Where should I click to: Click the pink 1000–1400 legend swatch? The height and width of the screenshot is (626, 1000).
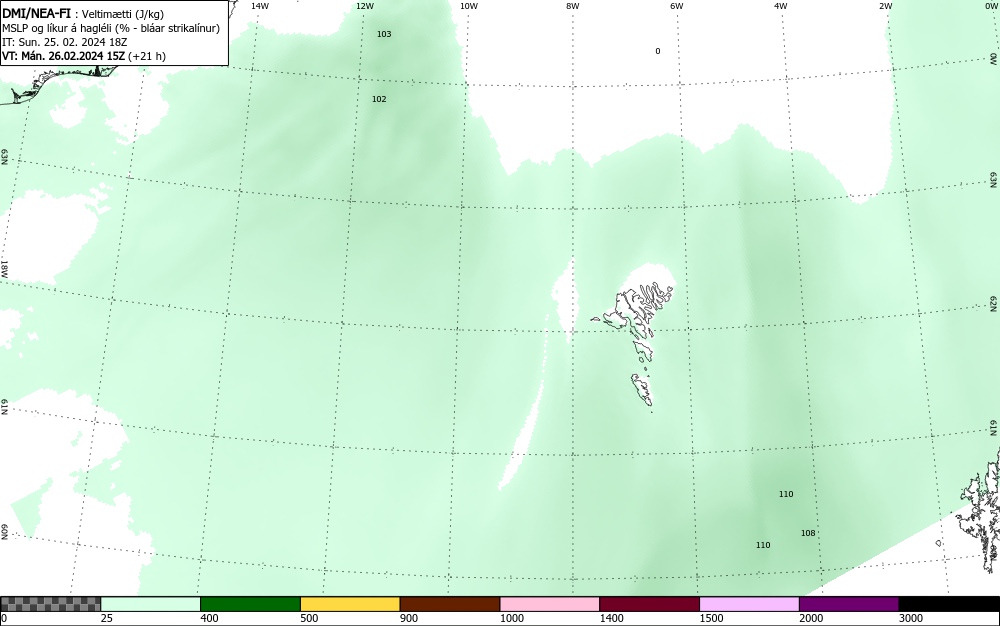550,604
